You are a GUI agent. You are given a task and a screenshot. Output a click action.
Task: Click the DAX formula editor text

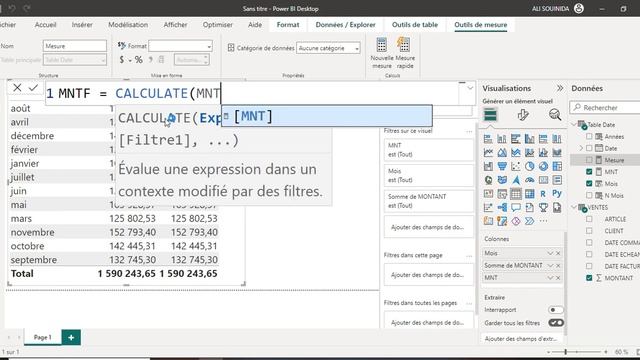(x=253, y=93)
